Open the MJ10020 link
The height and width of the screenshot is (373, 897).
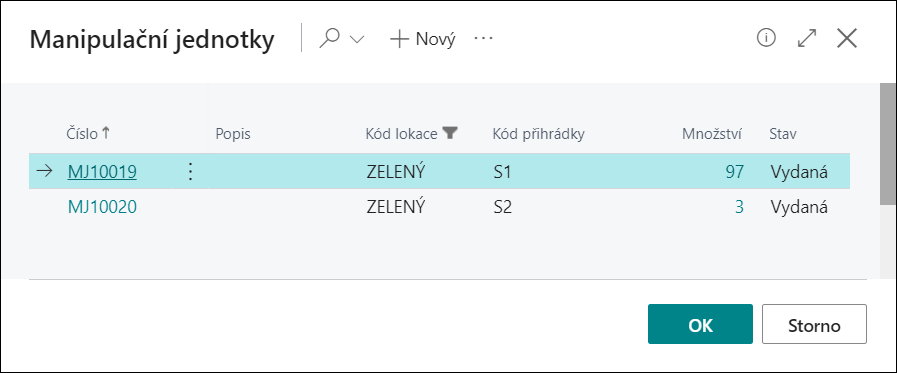pyautogui.click(x=102, y=207)
